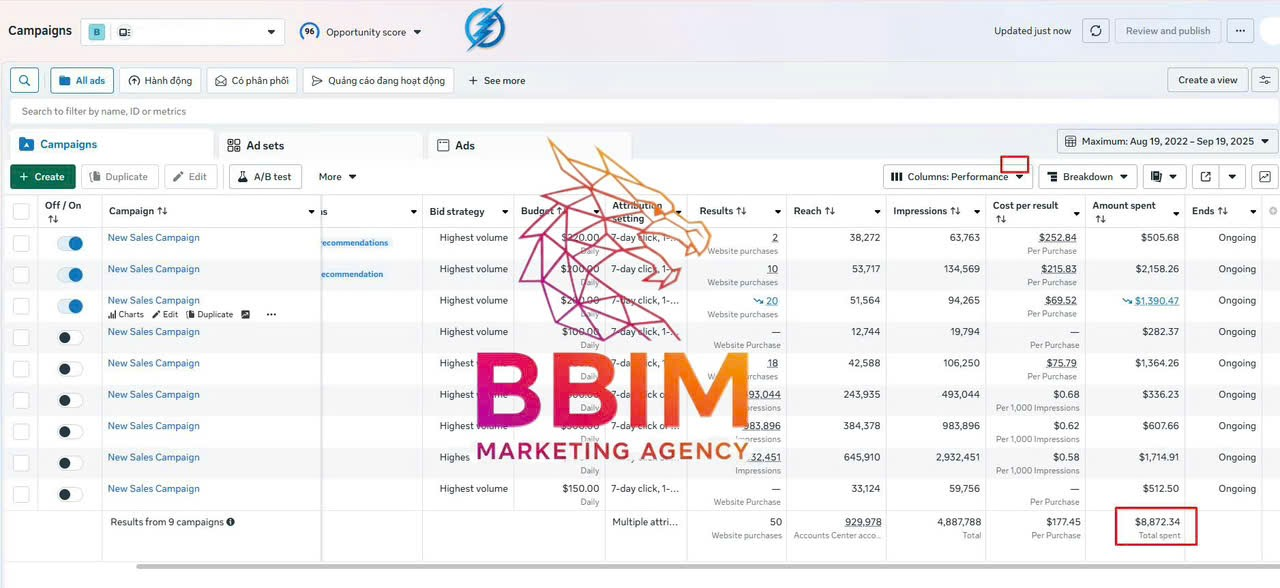This screenshot has height=588, width=1280.
Task: Open export options arrow next to export icon
Action: [x=1232, y=177]
